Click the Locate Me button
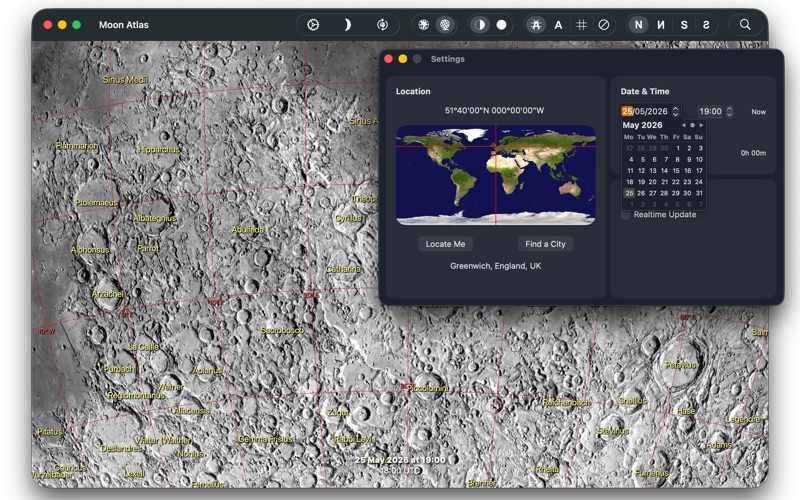 pyautogui.click(x=445, y=244)
